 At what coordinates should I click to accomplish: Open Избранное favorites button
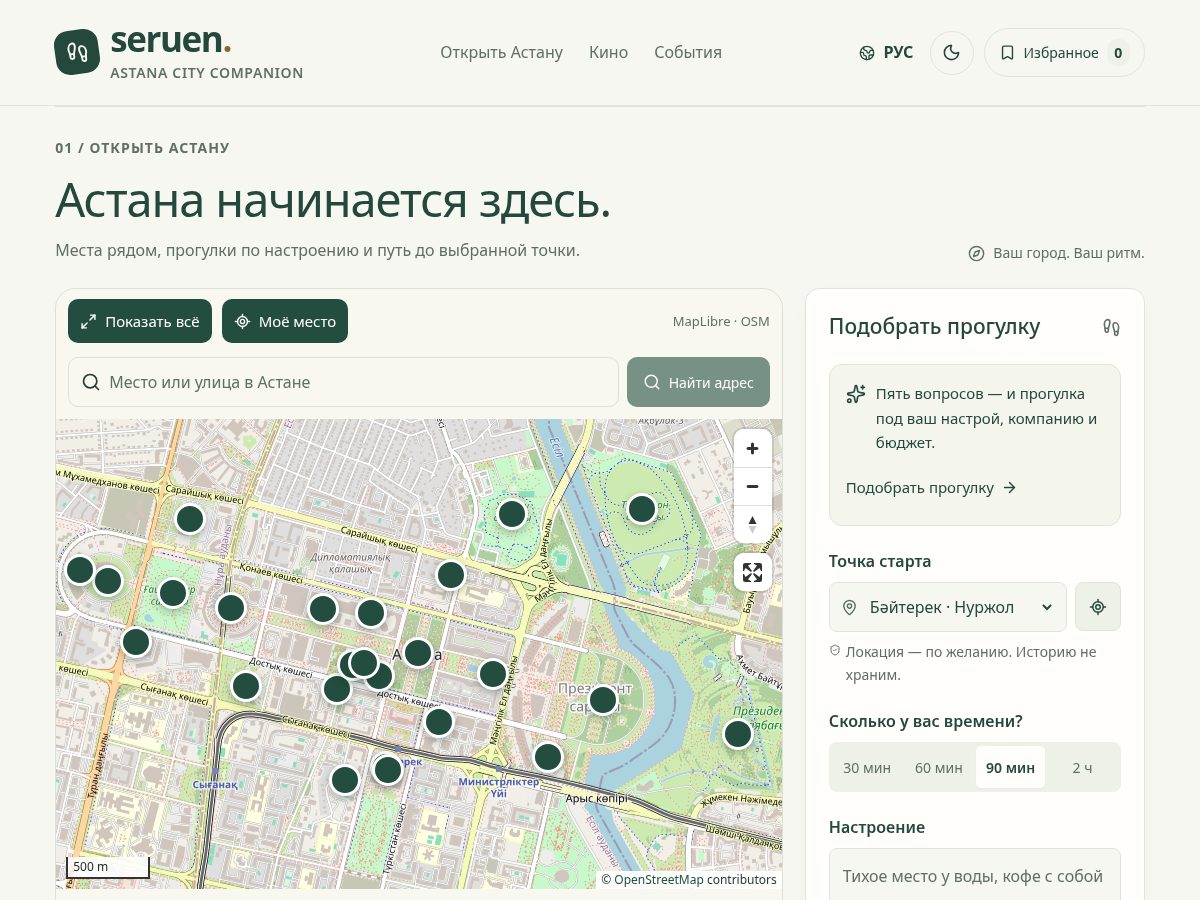pyautogui.click(x=1064, y=53)
